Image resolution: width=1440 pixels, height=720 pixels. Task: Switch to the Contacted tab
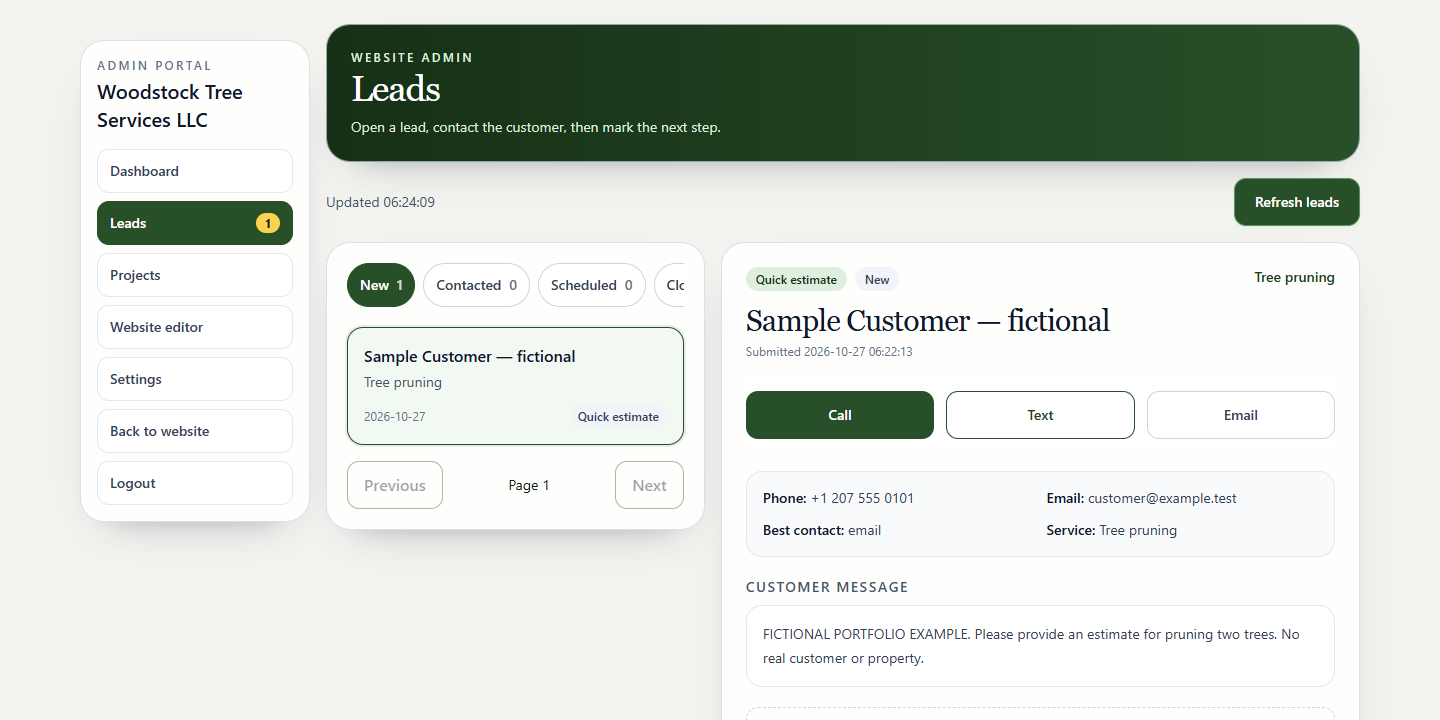coord(476,285)
